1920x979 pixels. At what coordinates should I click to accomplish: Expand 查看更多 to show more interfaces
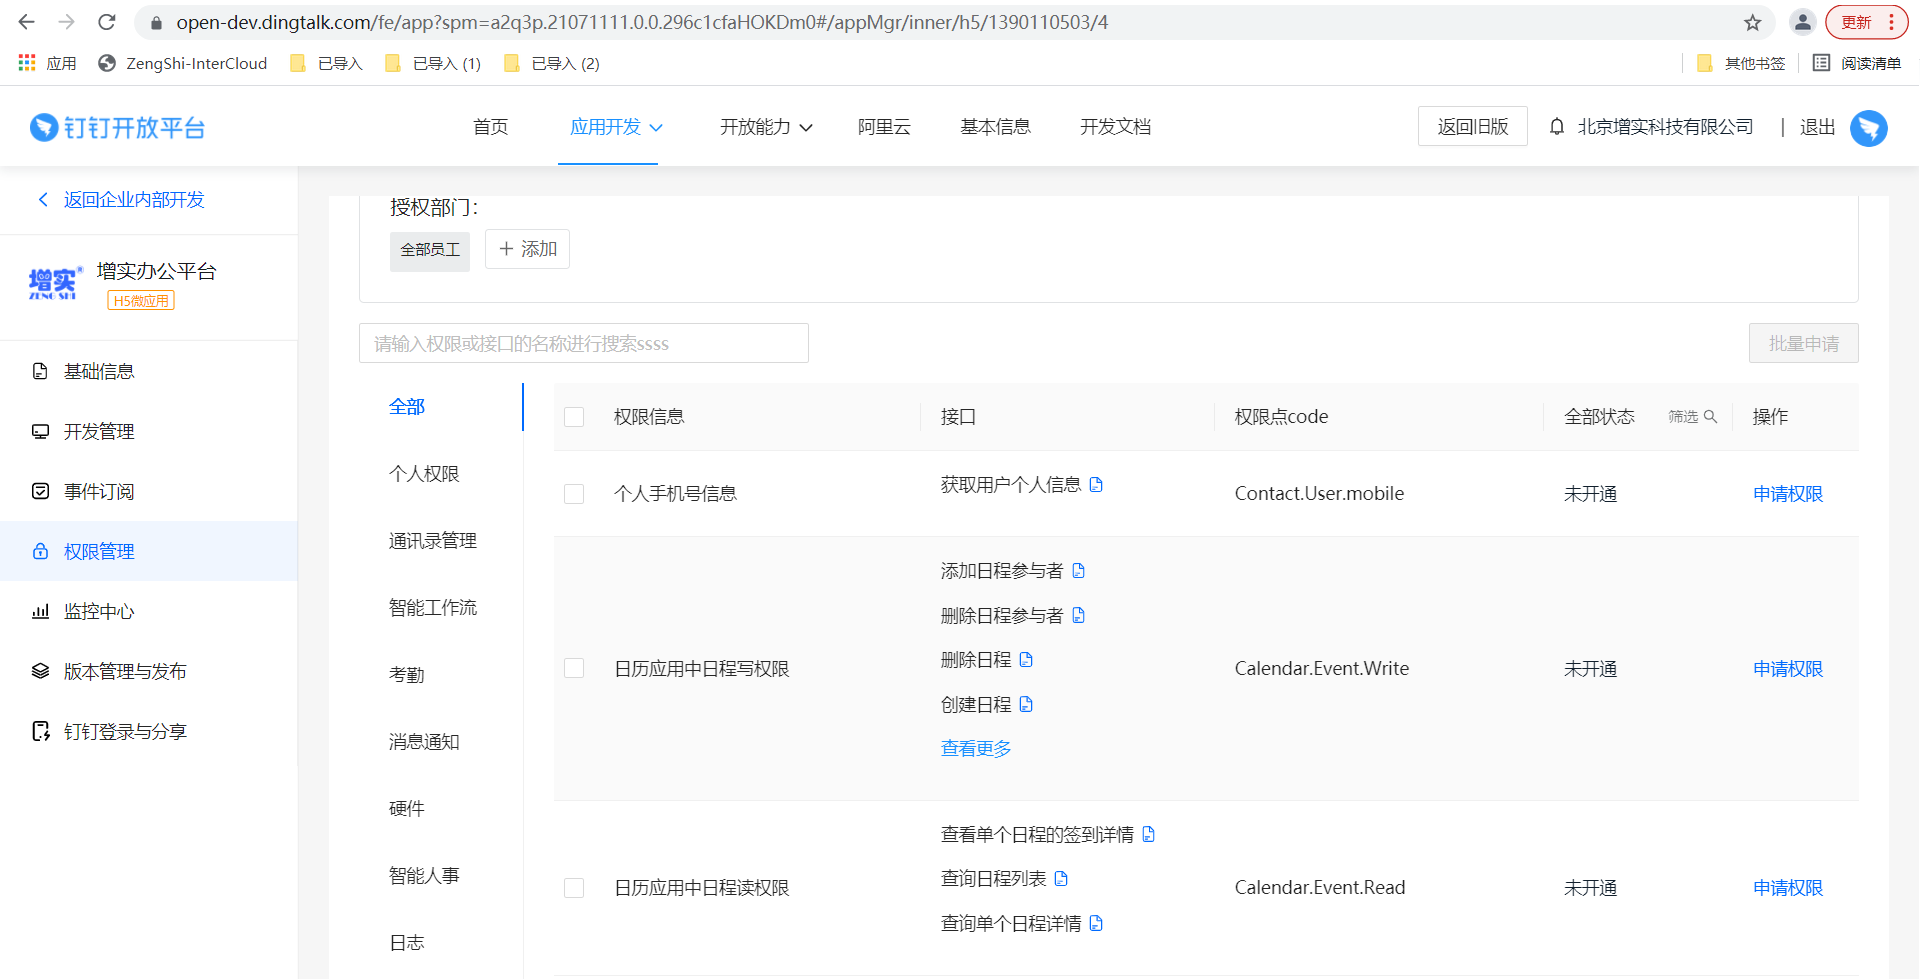976,749
